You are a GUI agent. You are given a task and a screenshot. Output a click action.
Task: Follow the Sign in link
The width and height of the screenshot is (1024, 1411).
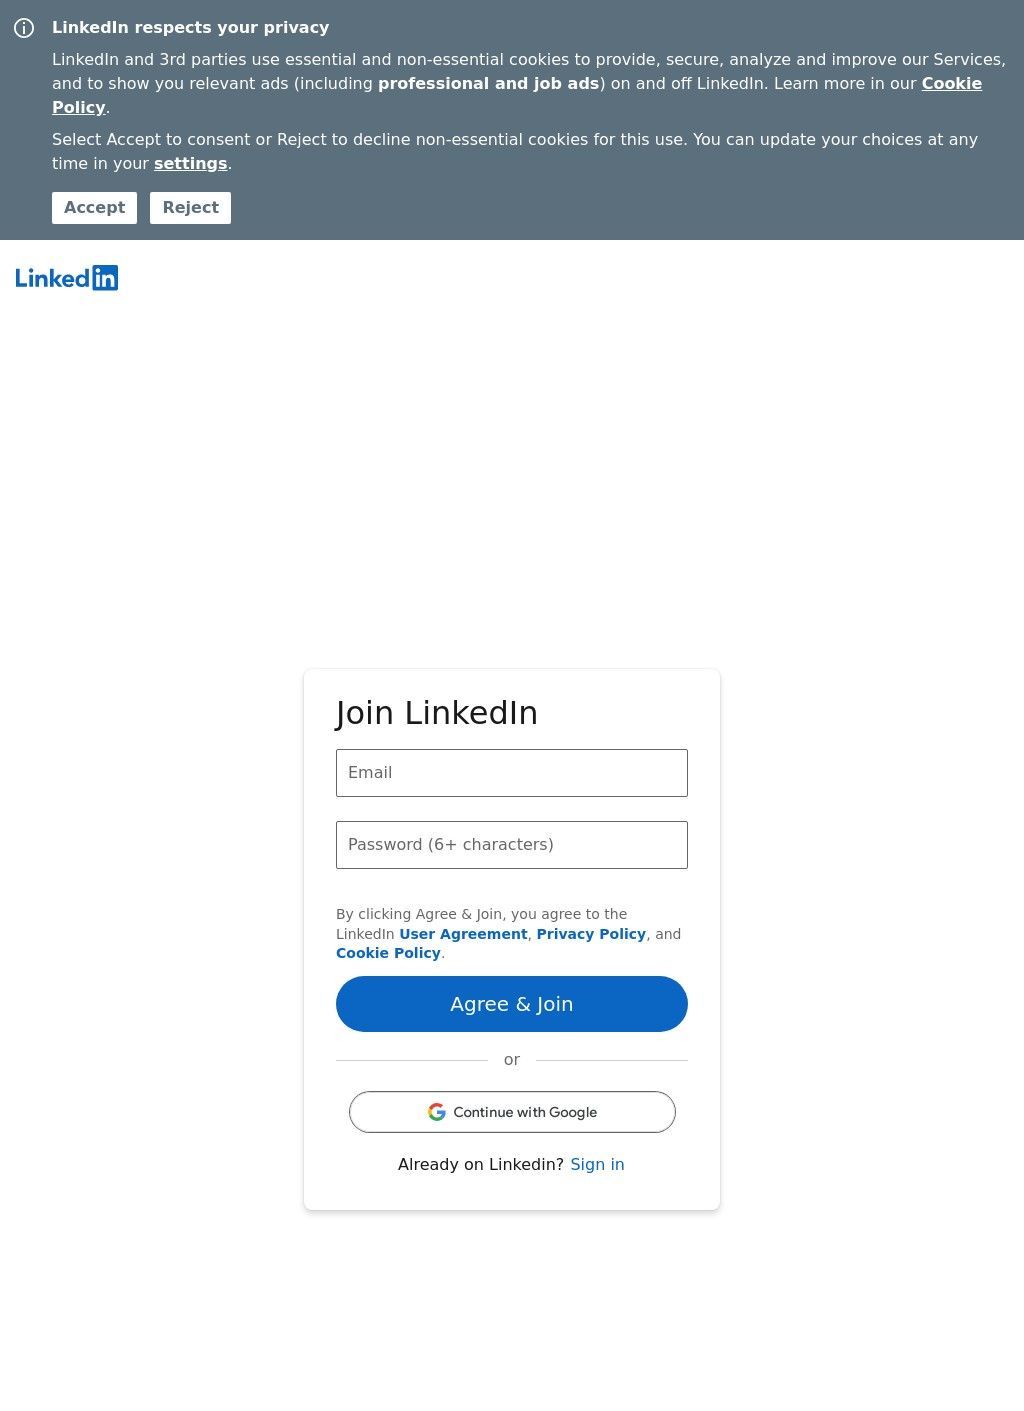(597, 1164)
